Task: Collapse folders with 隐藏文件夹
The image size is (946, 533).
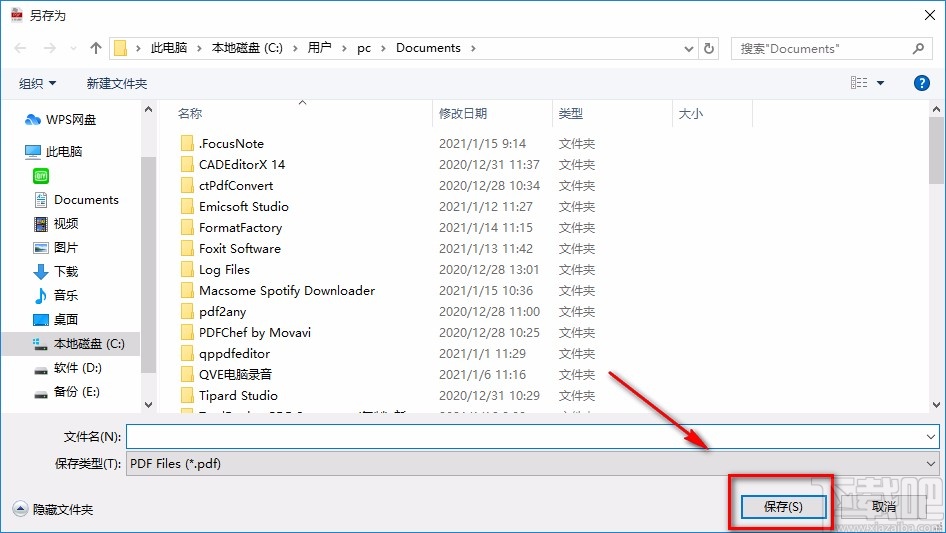Action: (53, 509)
